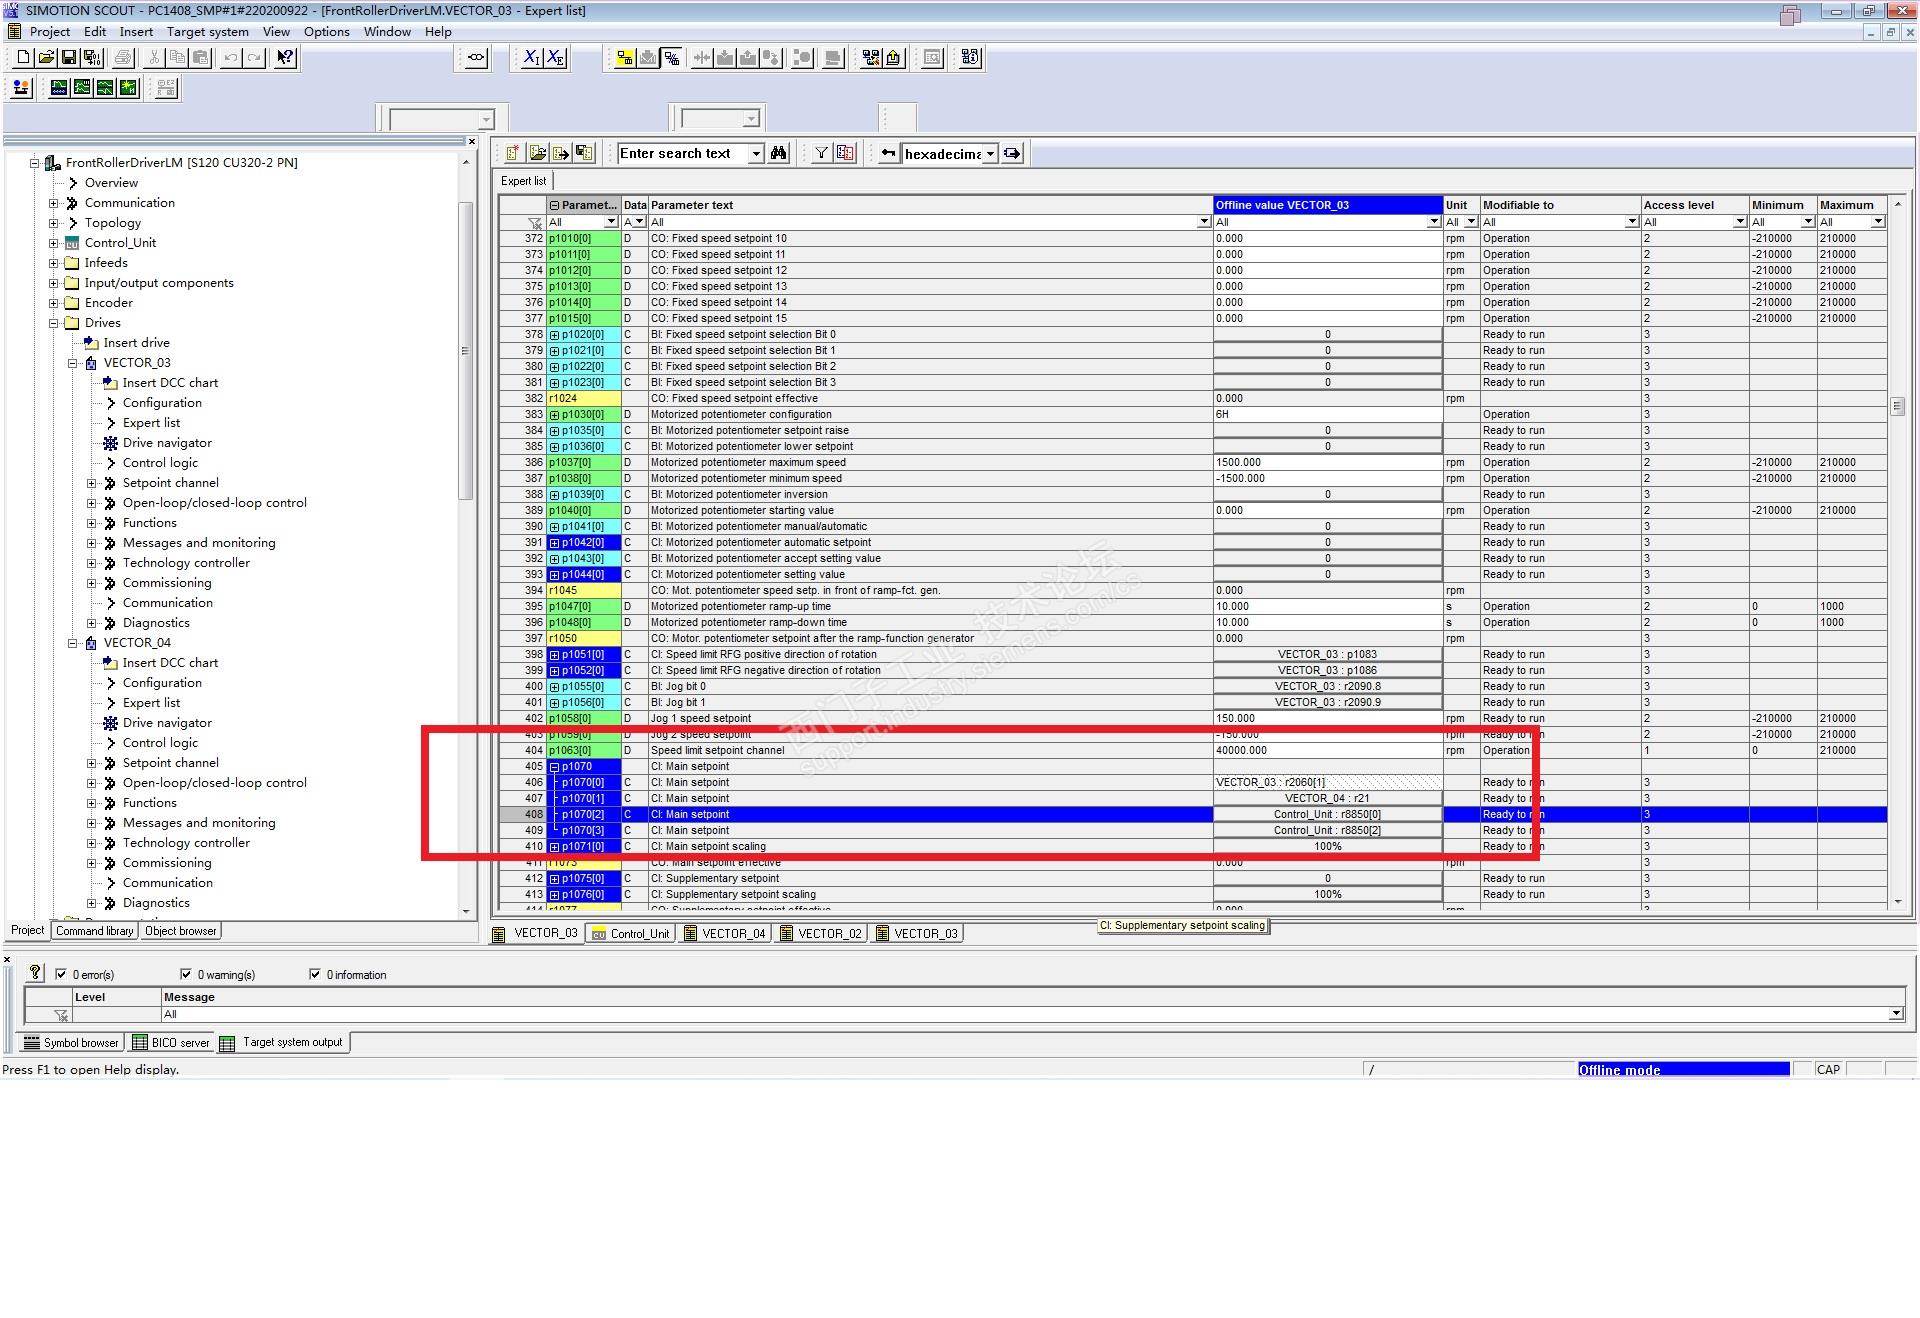The image size is (1920, 1318).
Task: Toggle the 0 warning(s) checkbox
Action: pyautogui.click(x=186, y=974)
